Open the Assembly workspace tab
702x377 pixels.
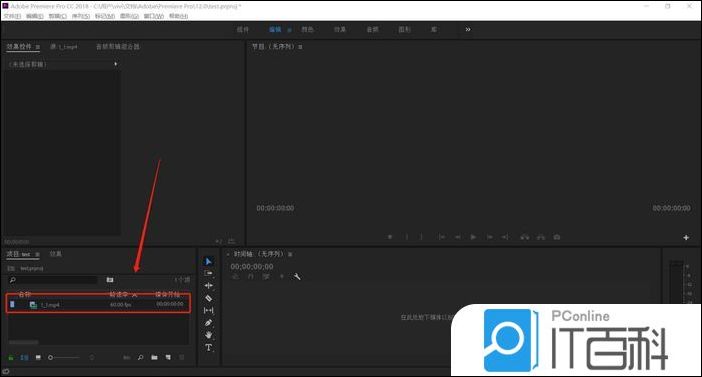(243, 30)
